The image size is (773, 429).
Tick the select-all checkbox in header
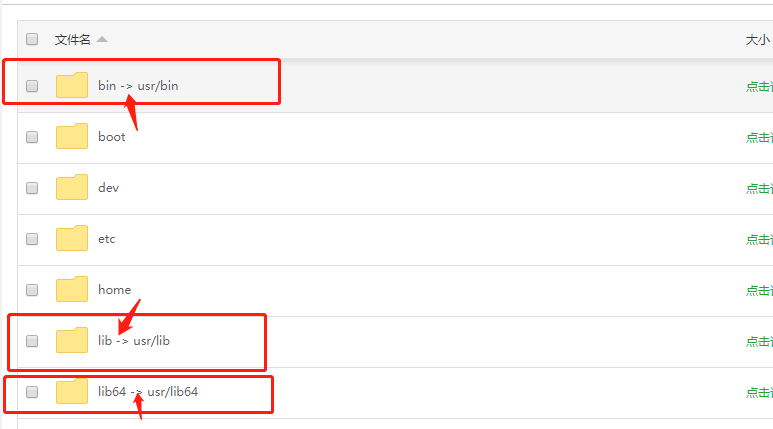coord(32,39)
